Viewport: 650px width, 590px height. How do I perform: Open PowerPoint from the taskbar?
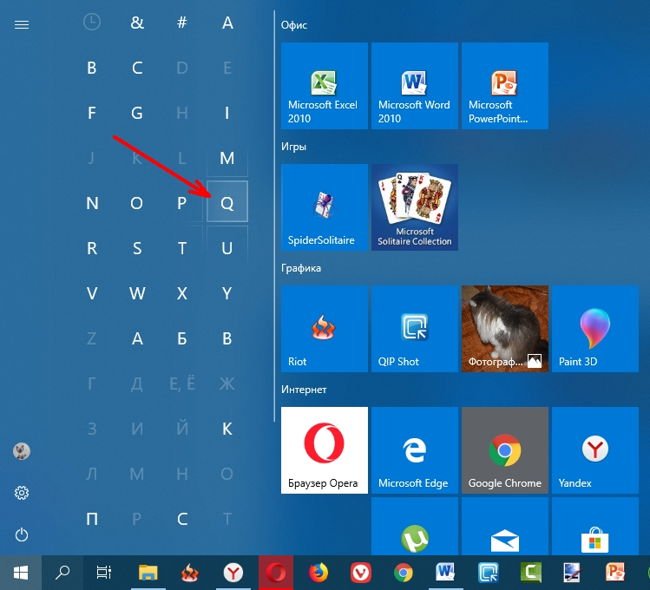click(615, 573)
